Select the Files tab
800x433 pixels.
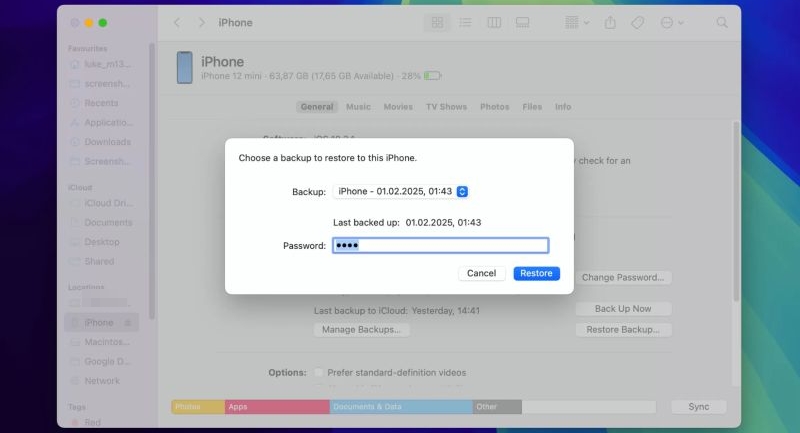532,107
